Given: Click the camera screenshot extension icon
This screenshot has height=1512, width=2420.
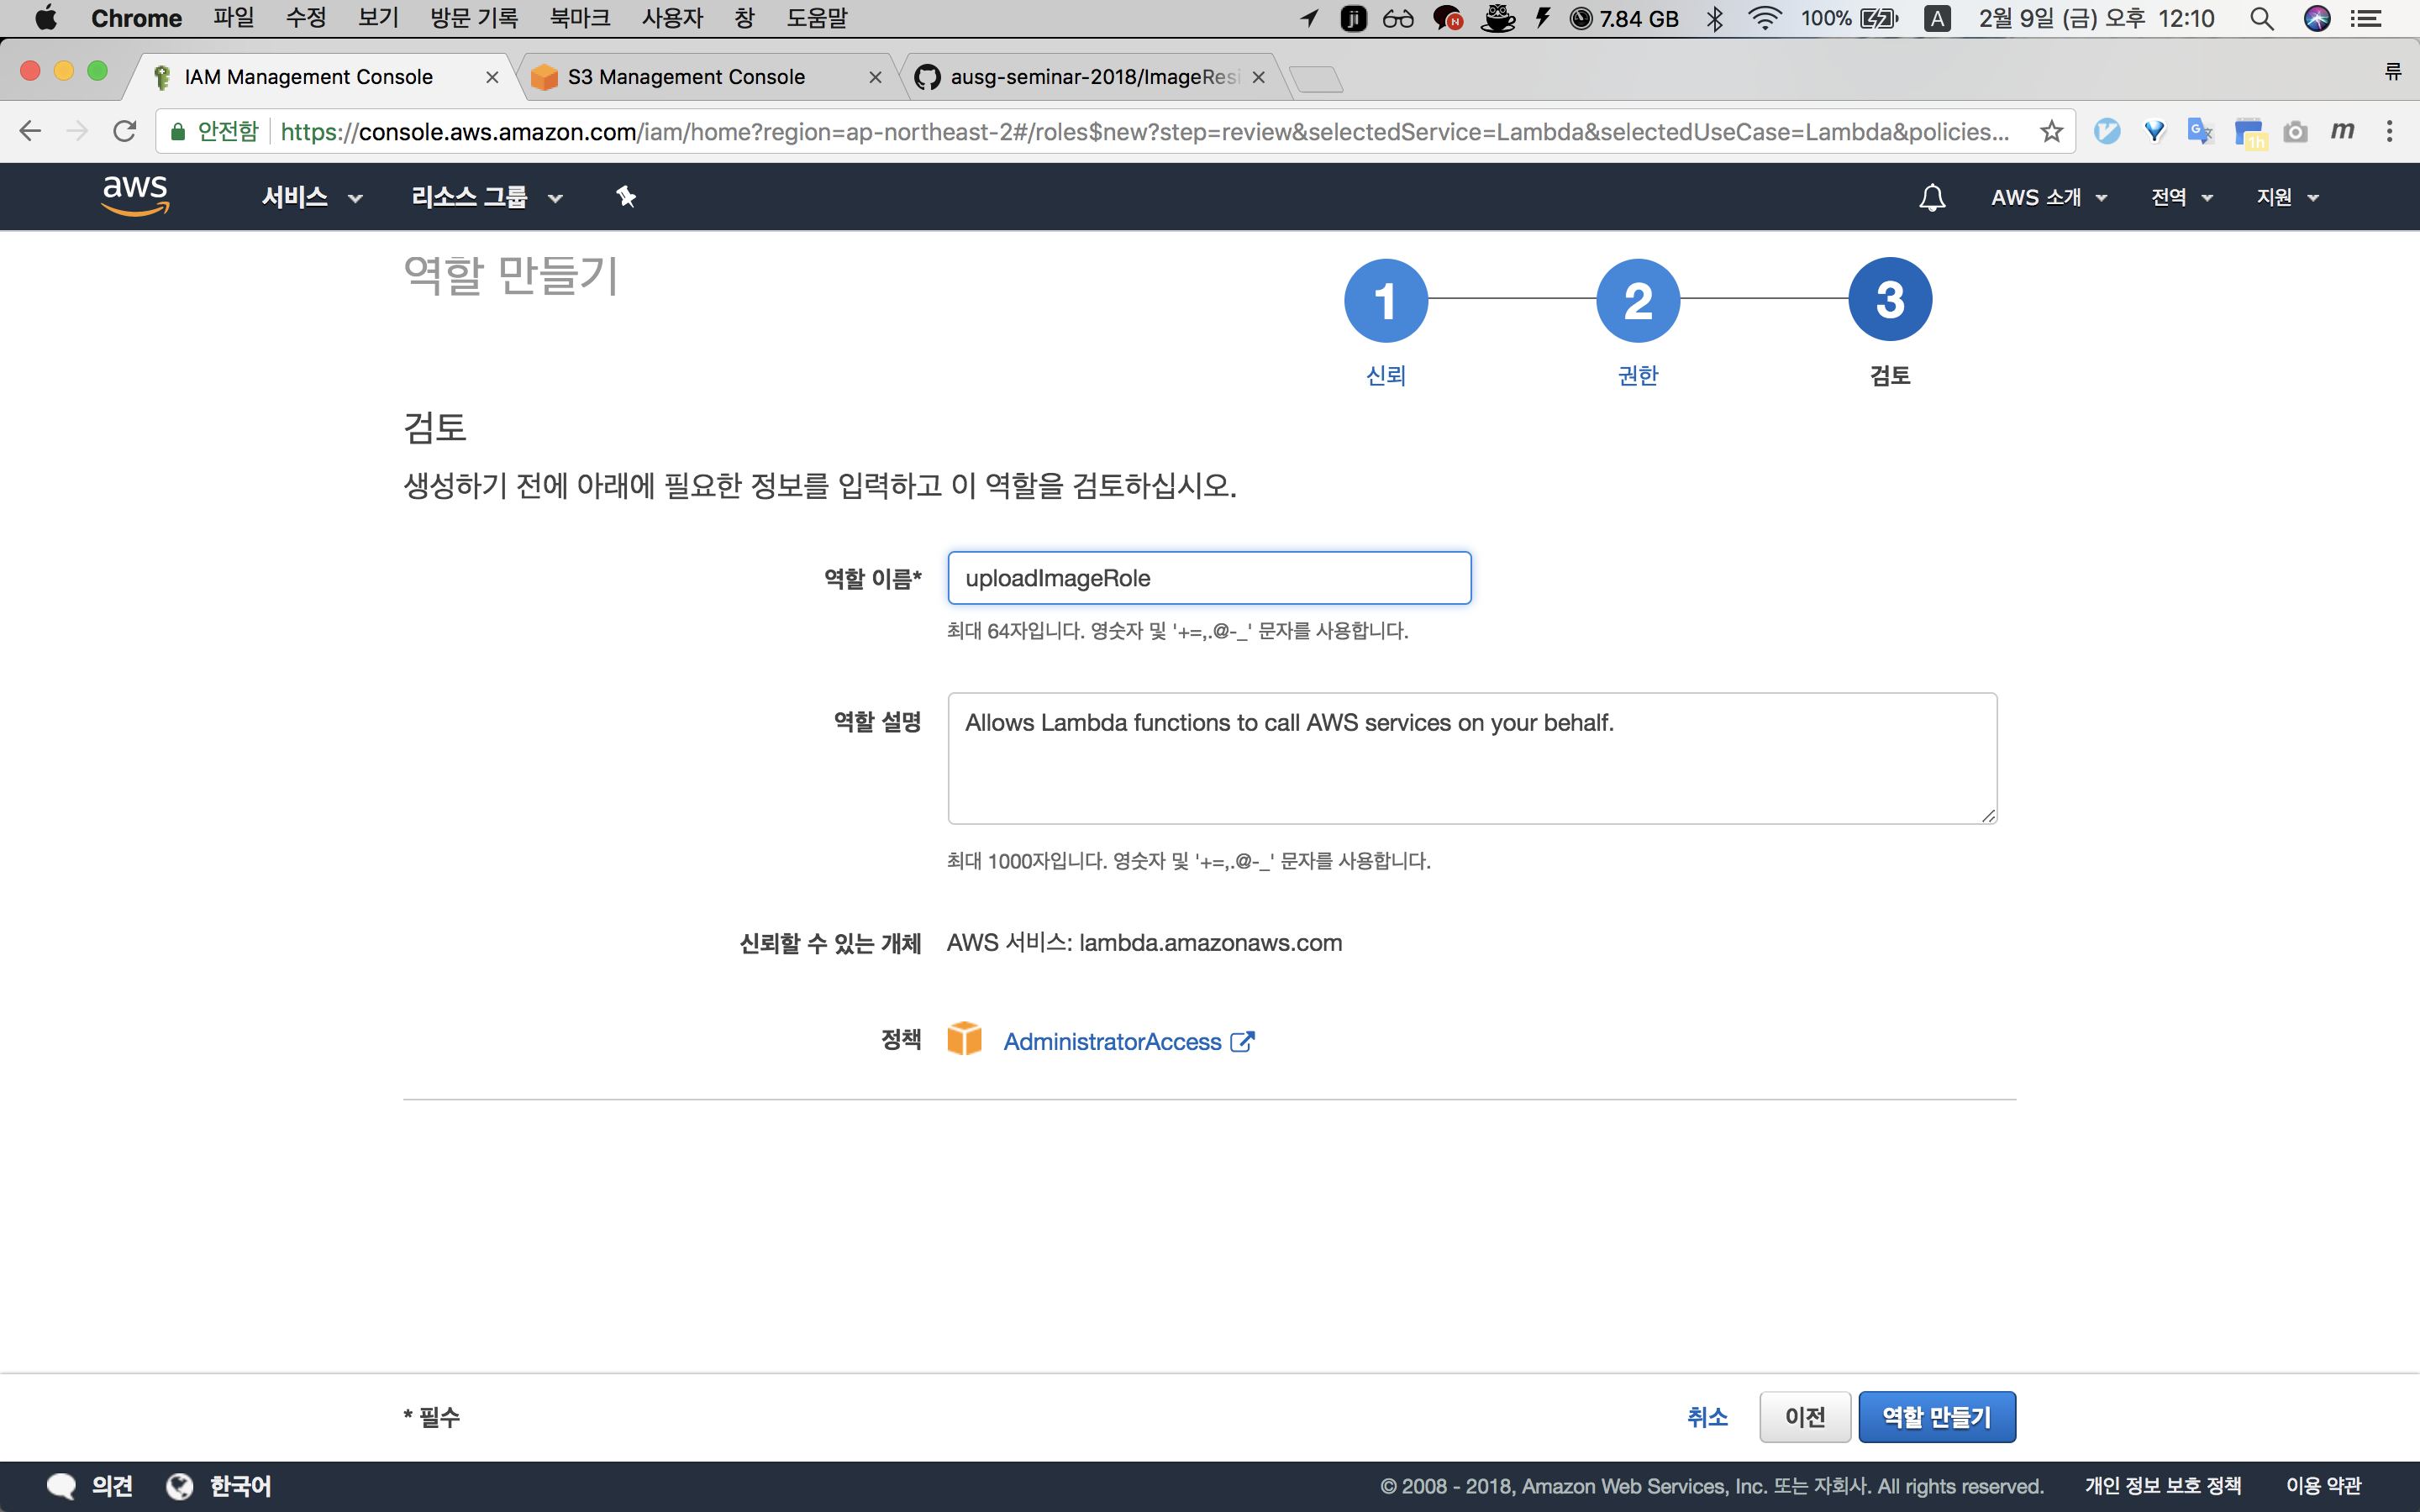Looking at the screenshot, I should (2295, 132).
